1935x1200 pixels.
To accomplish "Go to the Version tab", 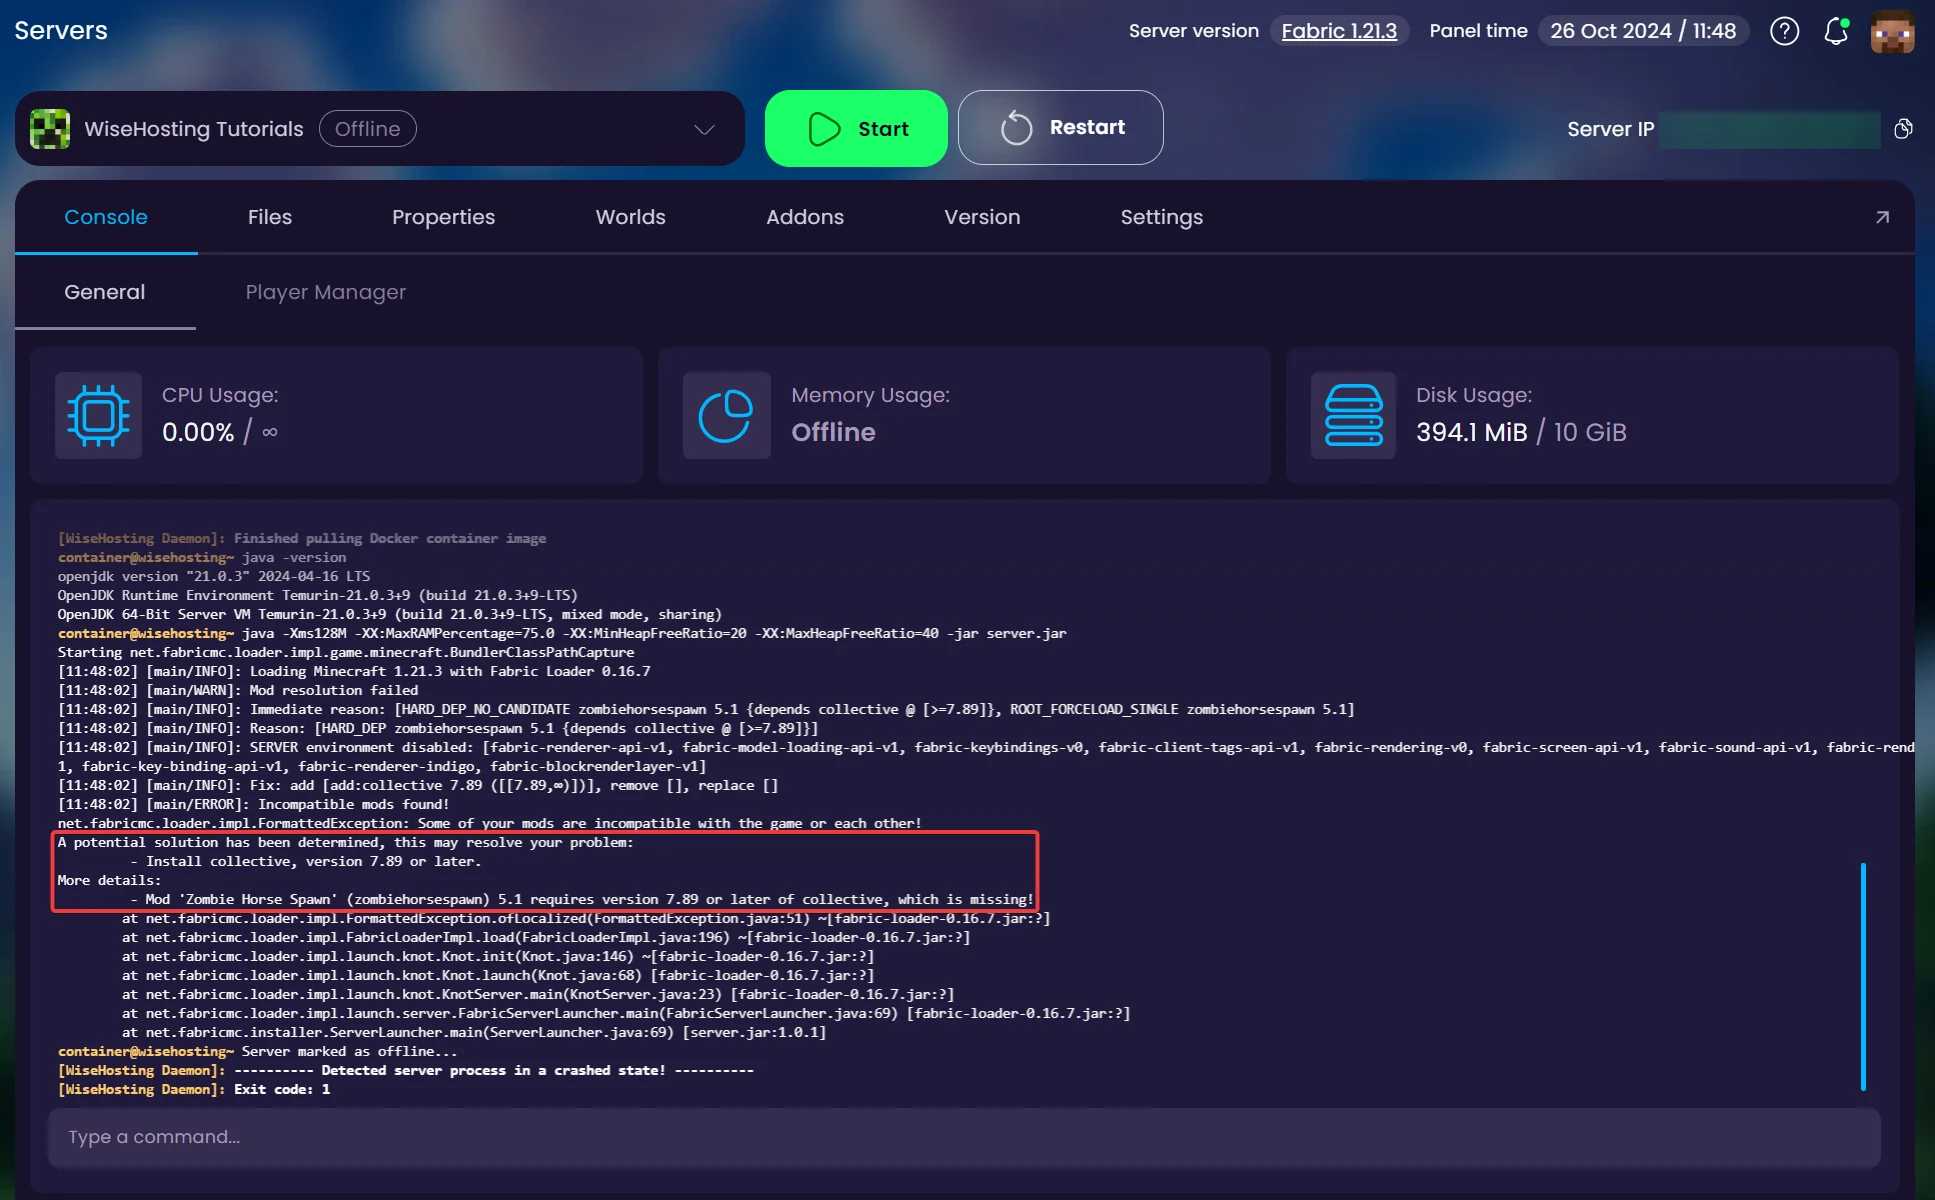I will click(982, 217).
